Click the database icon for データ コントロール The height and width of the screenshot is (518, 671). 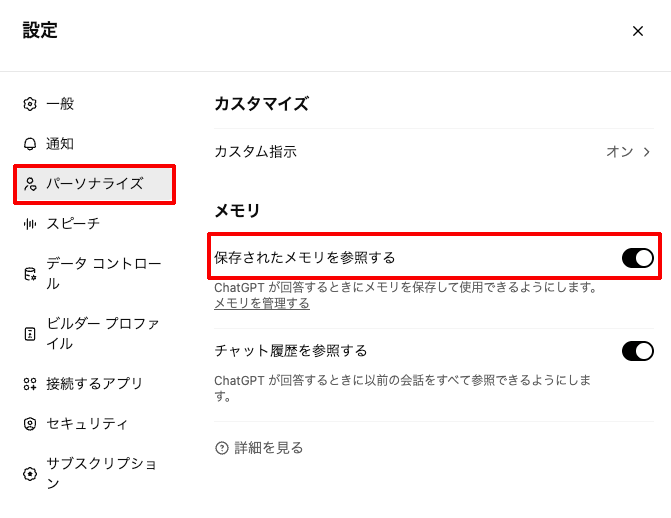pyautogui.click(x=30, y=274)
